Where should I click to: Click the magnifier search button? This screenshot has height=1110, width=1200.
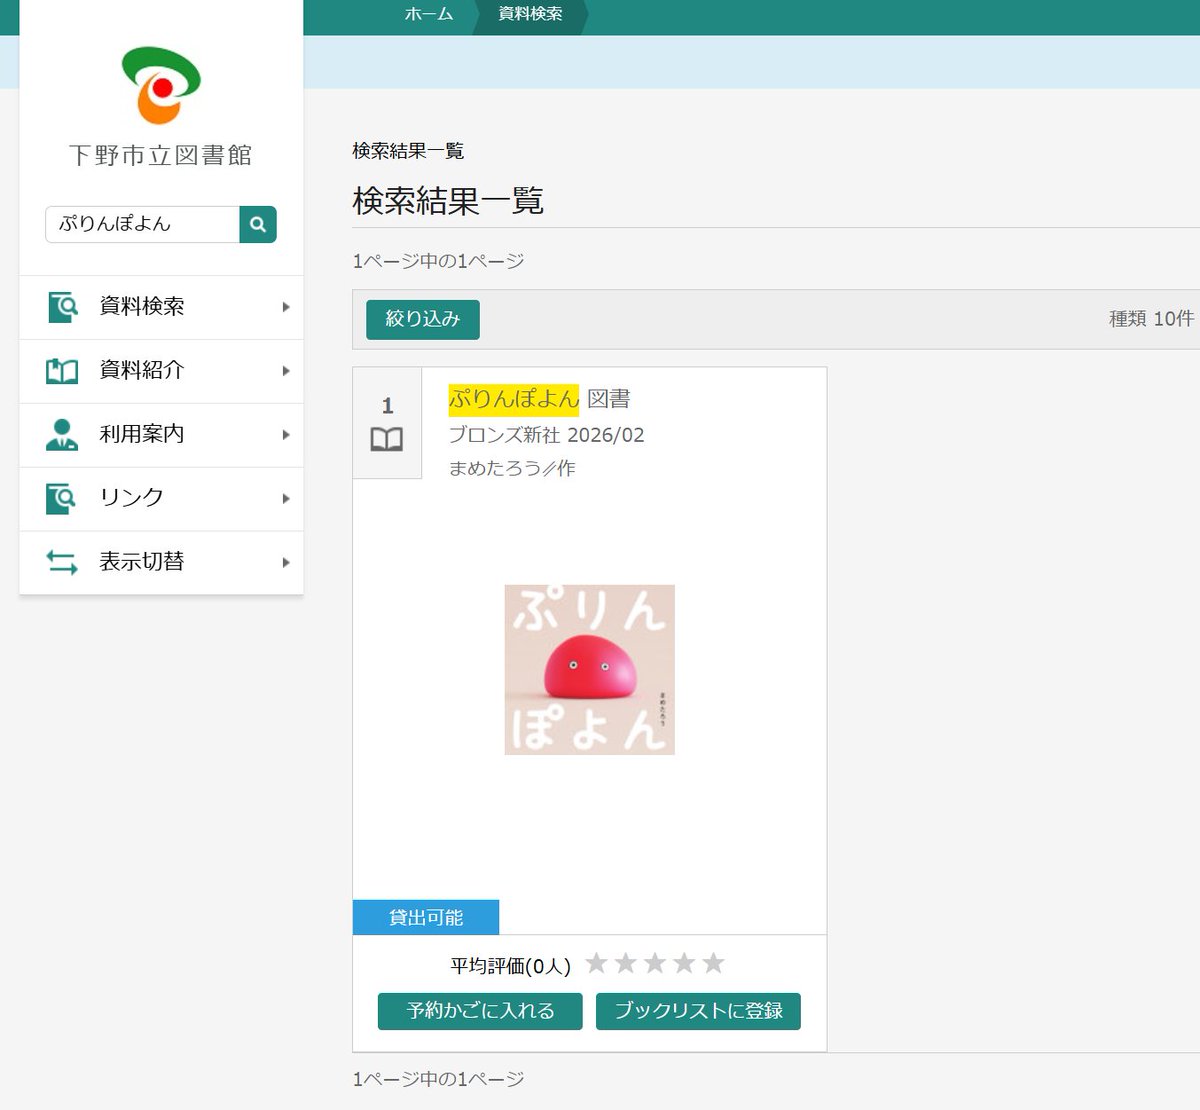[258, 224]
